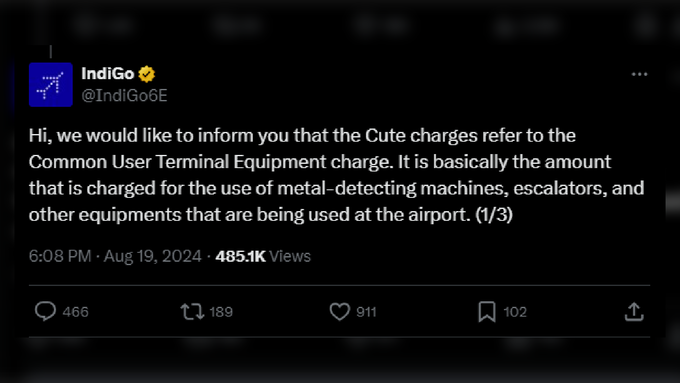
Task: Click the Aug 19, 2024 date
Action: coord(153,256)
